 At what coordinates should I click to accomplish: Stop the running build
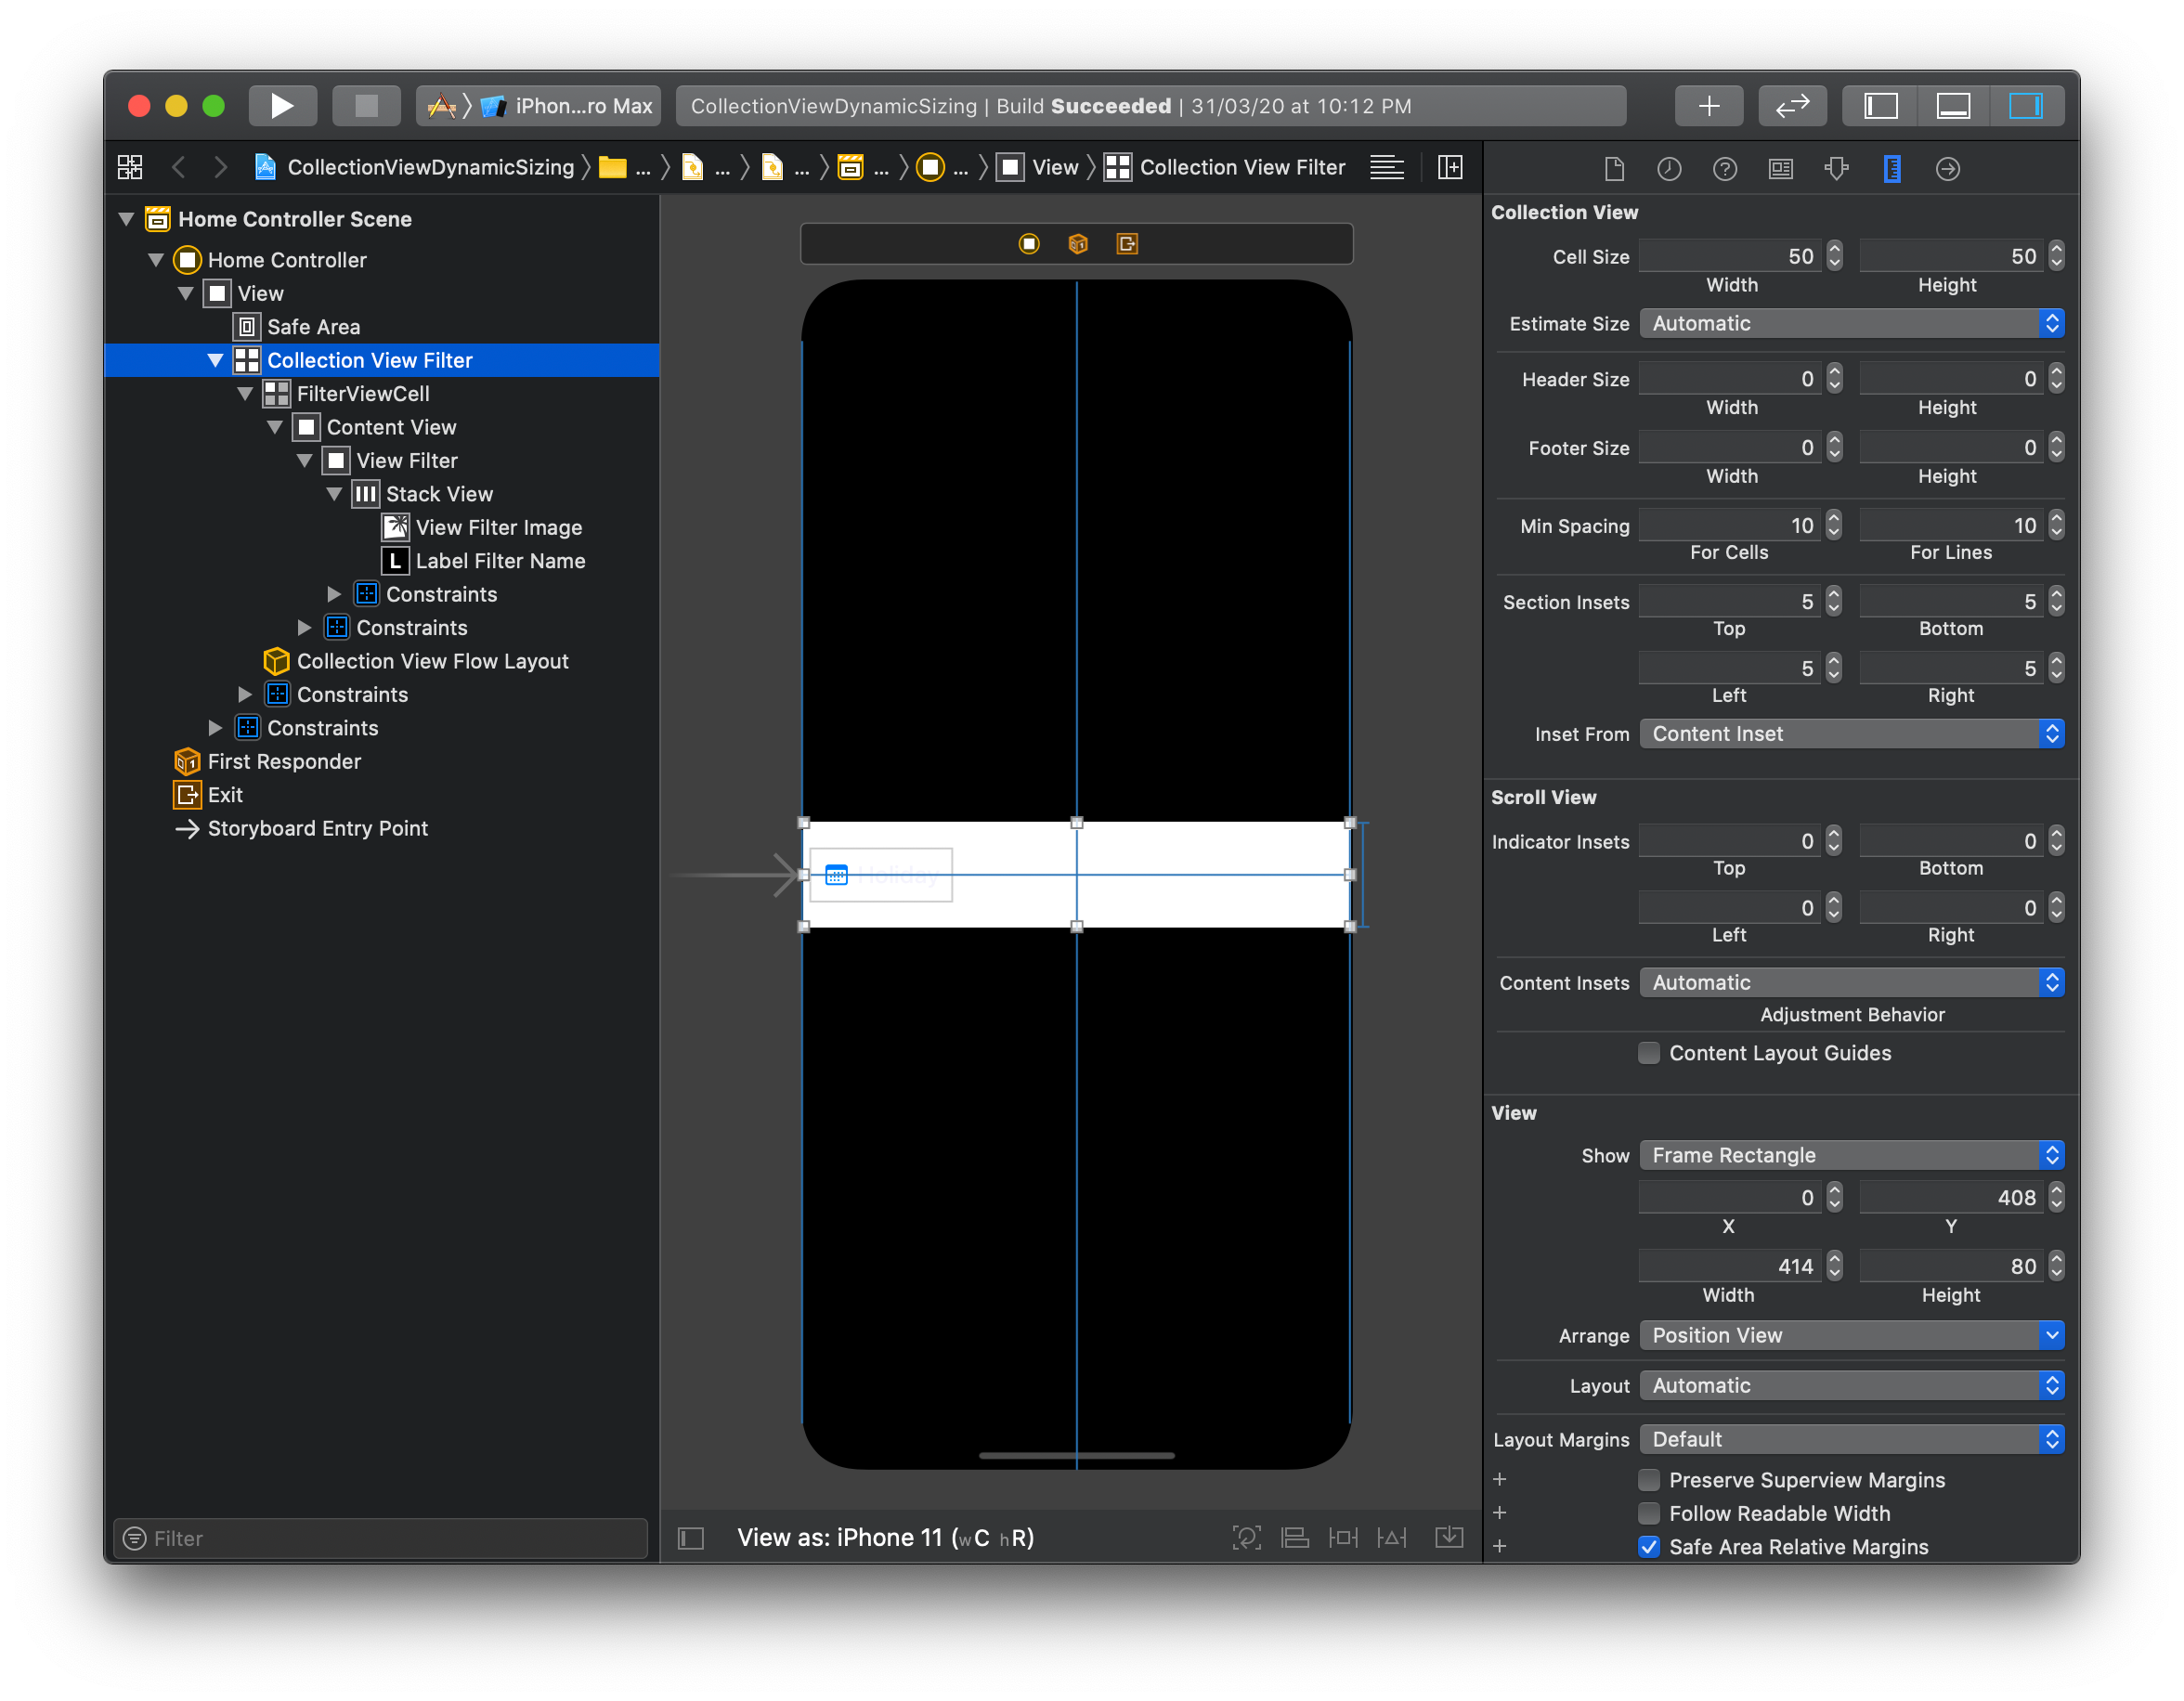pyautogui.click(x=366, y=106)
